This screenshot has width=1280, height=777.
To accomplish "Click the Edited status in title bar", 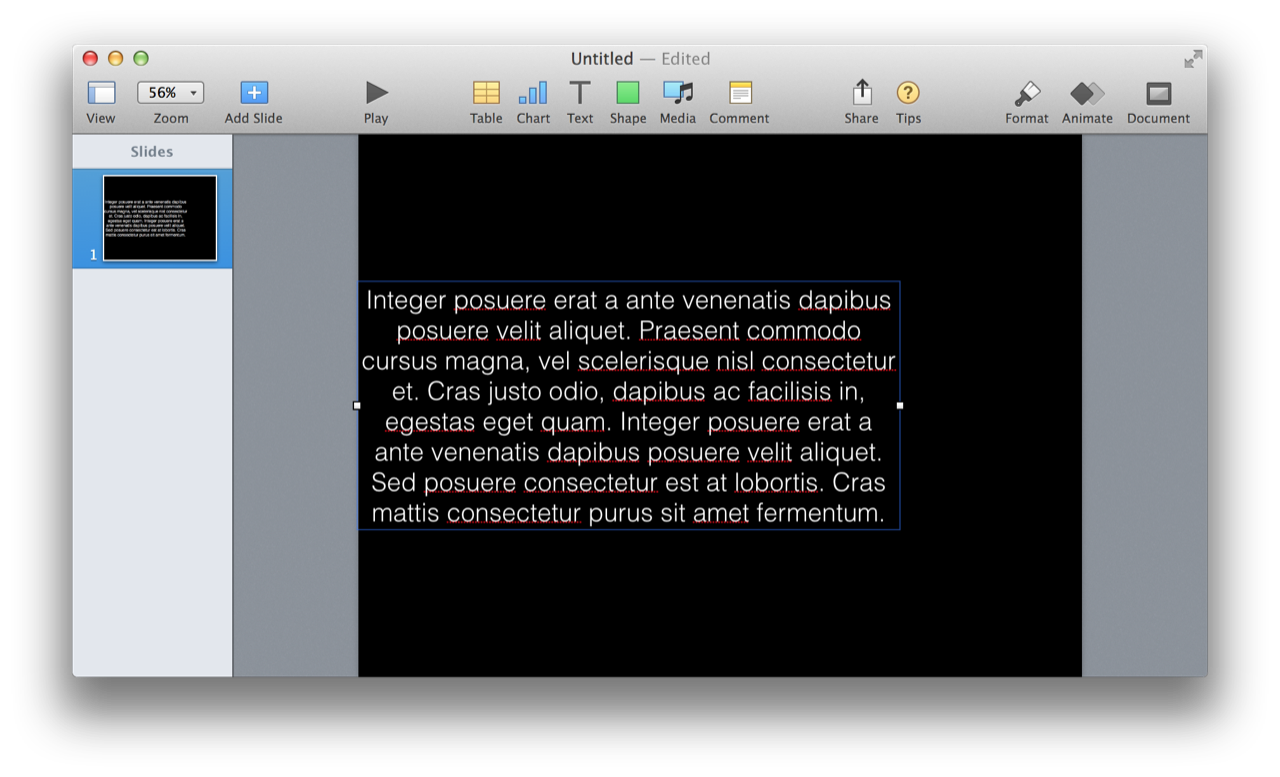I will (686, 59).
